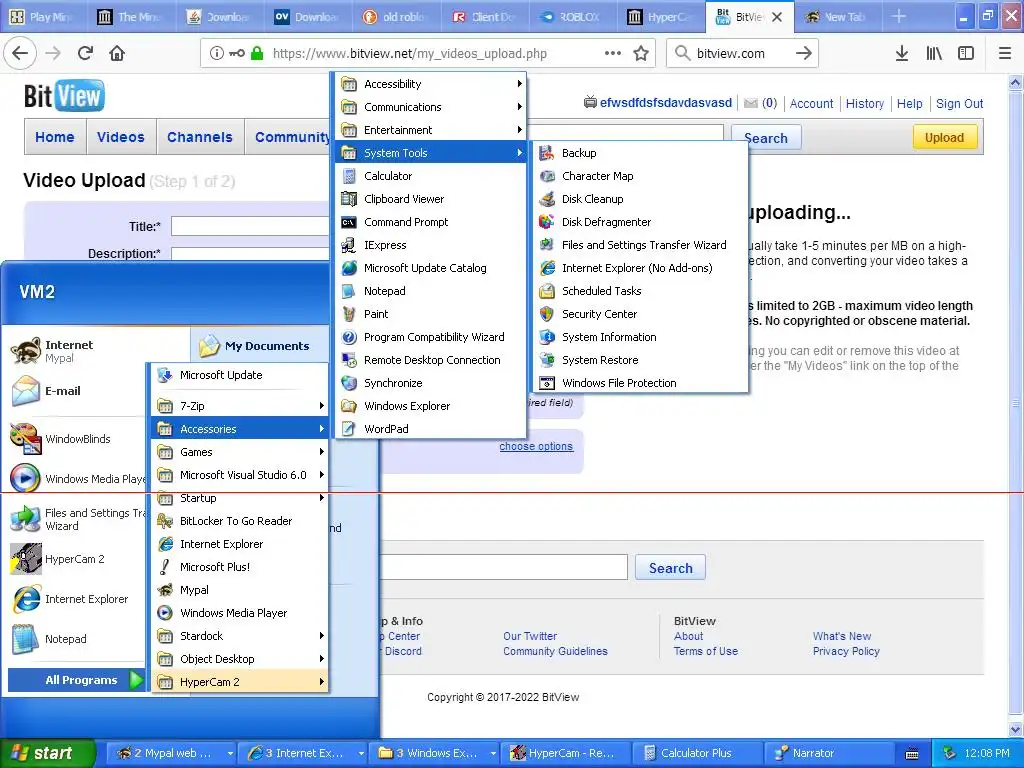The height and width of the screenshot is (768, 1024).
Task: Switch to Calculator Plus in taskbar
Action: click(x=697, y=753)
